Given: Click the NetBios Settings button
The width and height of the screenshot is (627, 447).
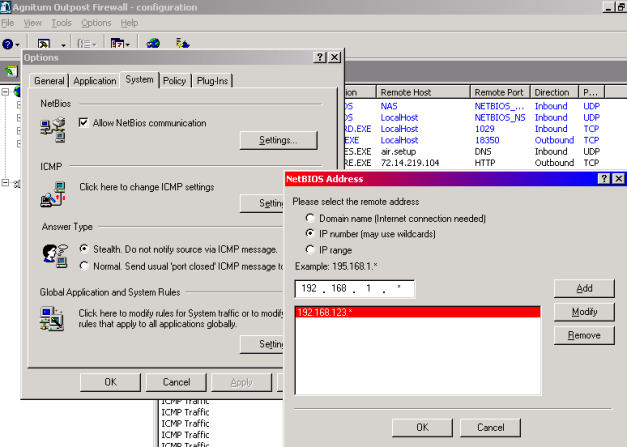Looking at the screenshot, I should click(x=278, y=140).
